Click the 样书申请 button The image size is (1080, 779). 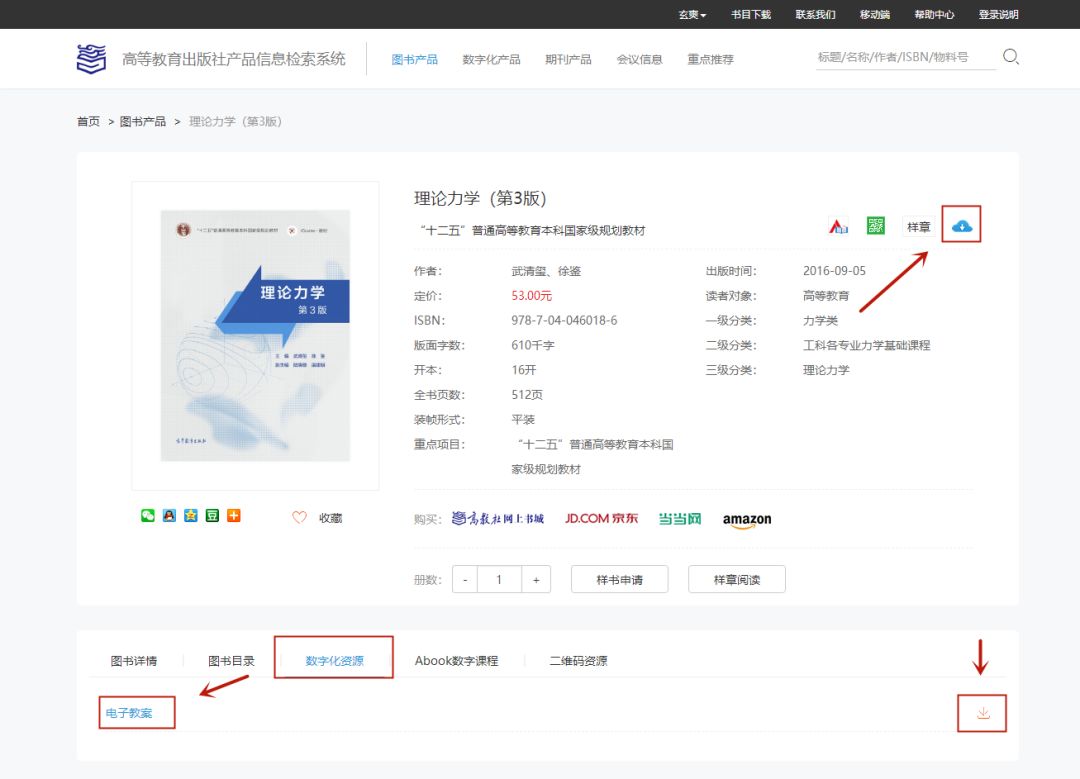pyautogui.click(x=619, y=580)
